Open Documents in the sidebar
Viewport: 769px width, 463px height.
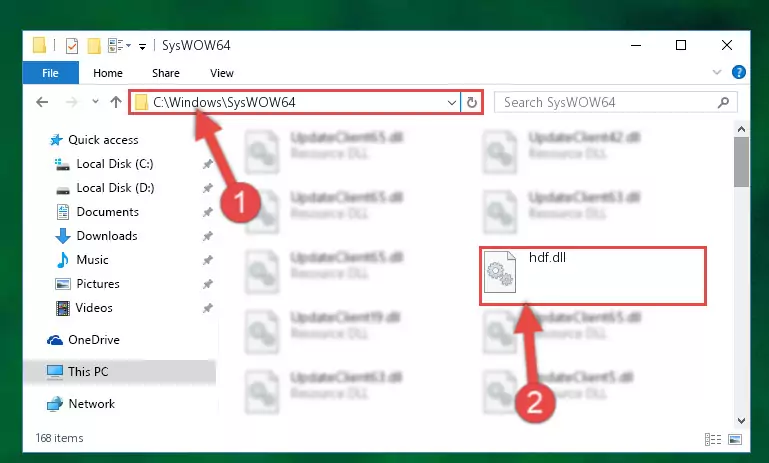[x=107, y=212]
